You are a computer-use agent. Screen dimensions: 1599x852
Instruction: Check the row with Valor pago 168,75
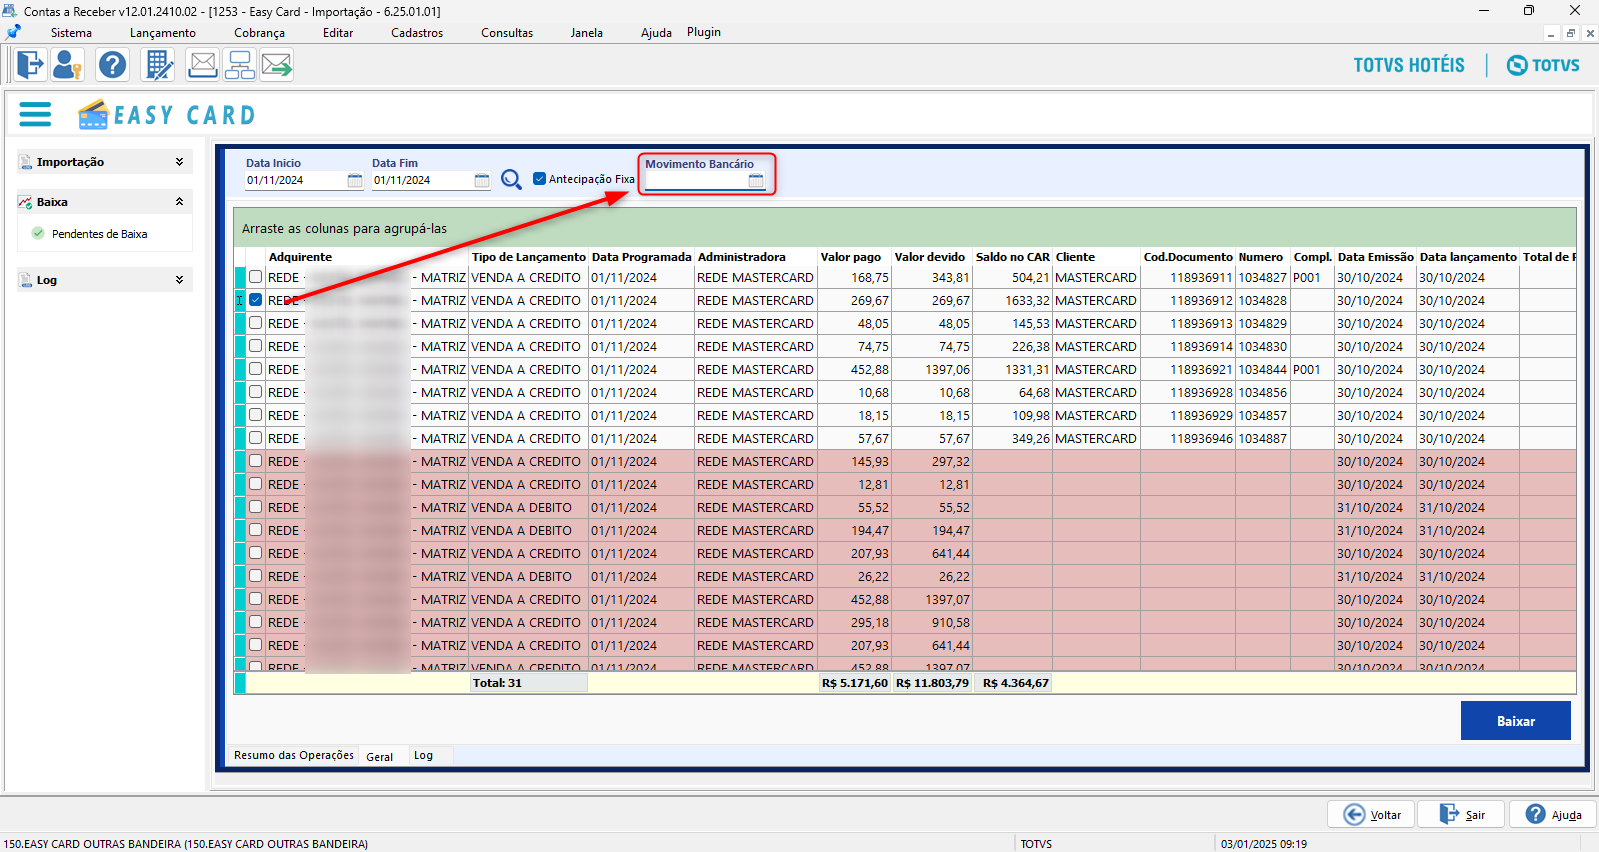pyautogui.click(x=256, y=277)
